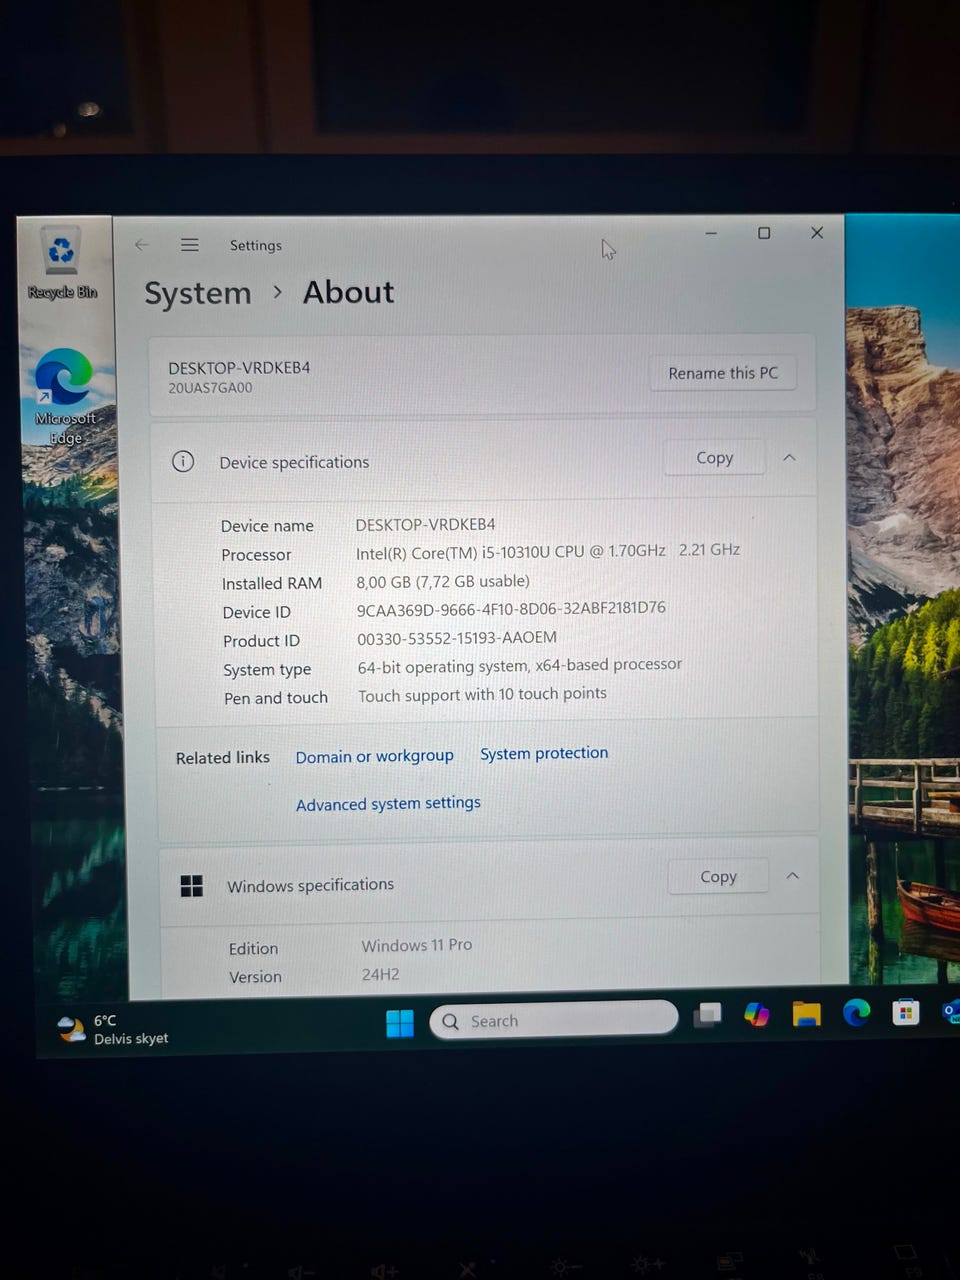This screenshot has width=960, height=1280.
Task: Open File Explorer from taskbar
Action: [x=806, y=1015]
